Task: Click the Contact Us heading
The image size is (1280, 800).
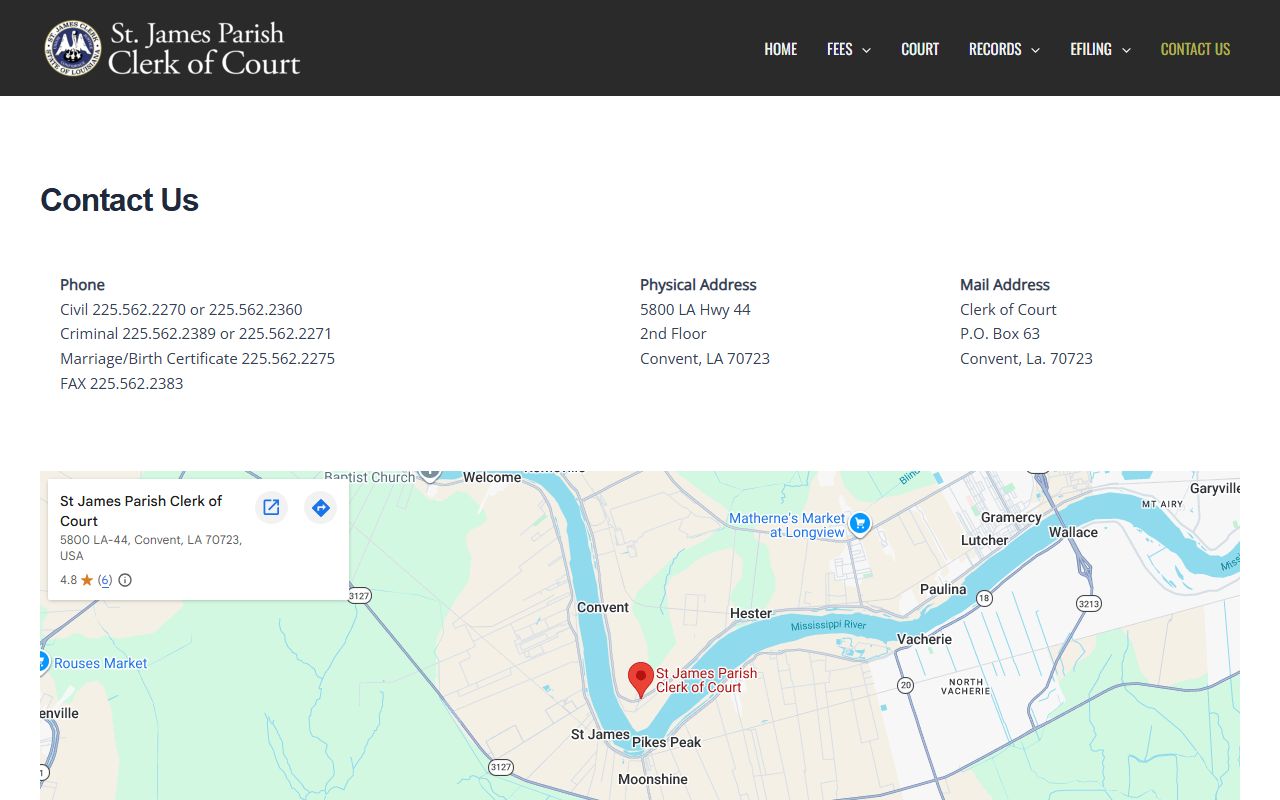Action: [119, 200]
